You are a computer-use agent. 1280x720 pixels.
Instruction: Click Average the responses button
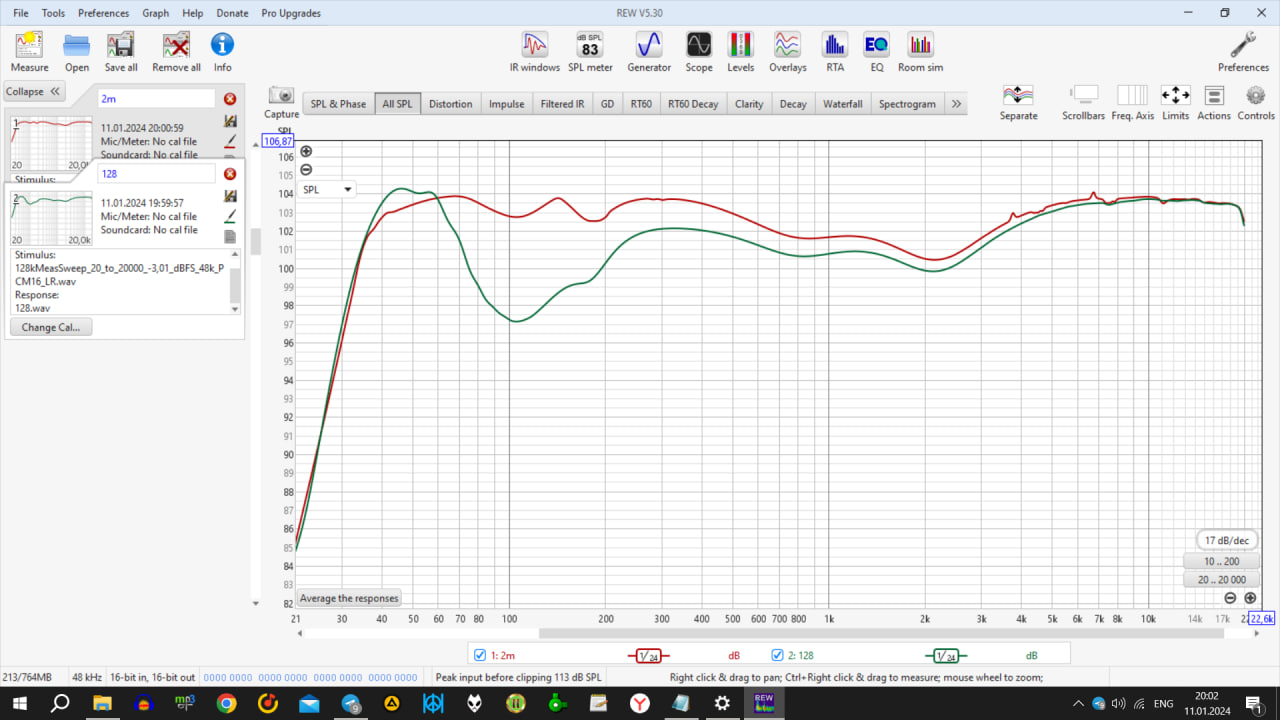(349, 598)
